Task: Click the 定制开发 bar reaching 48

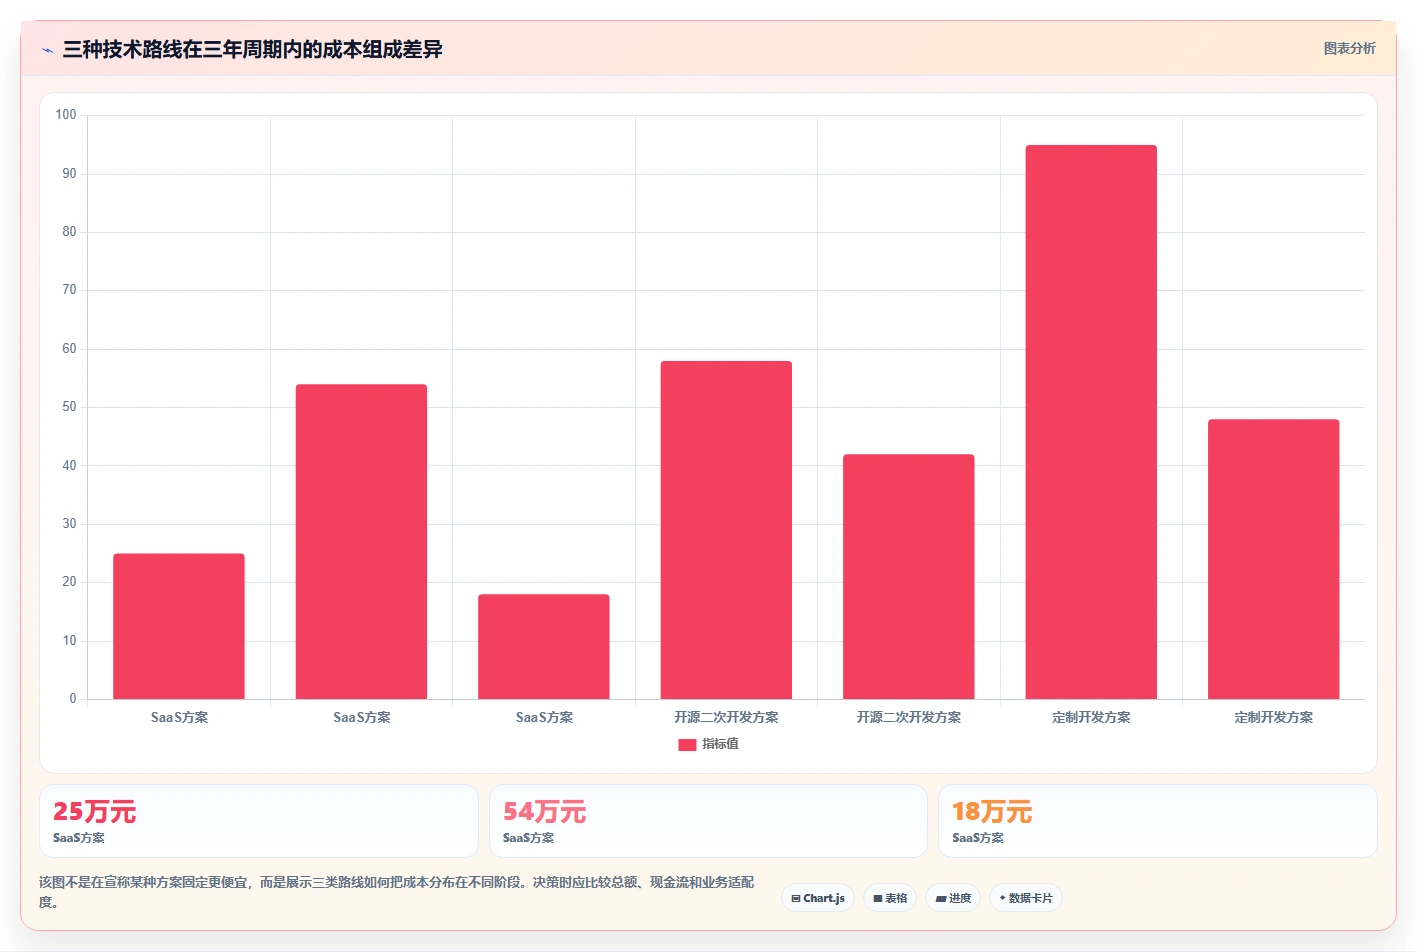Action: tap(1274, 559)
